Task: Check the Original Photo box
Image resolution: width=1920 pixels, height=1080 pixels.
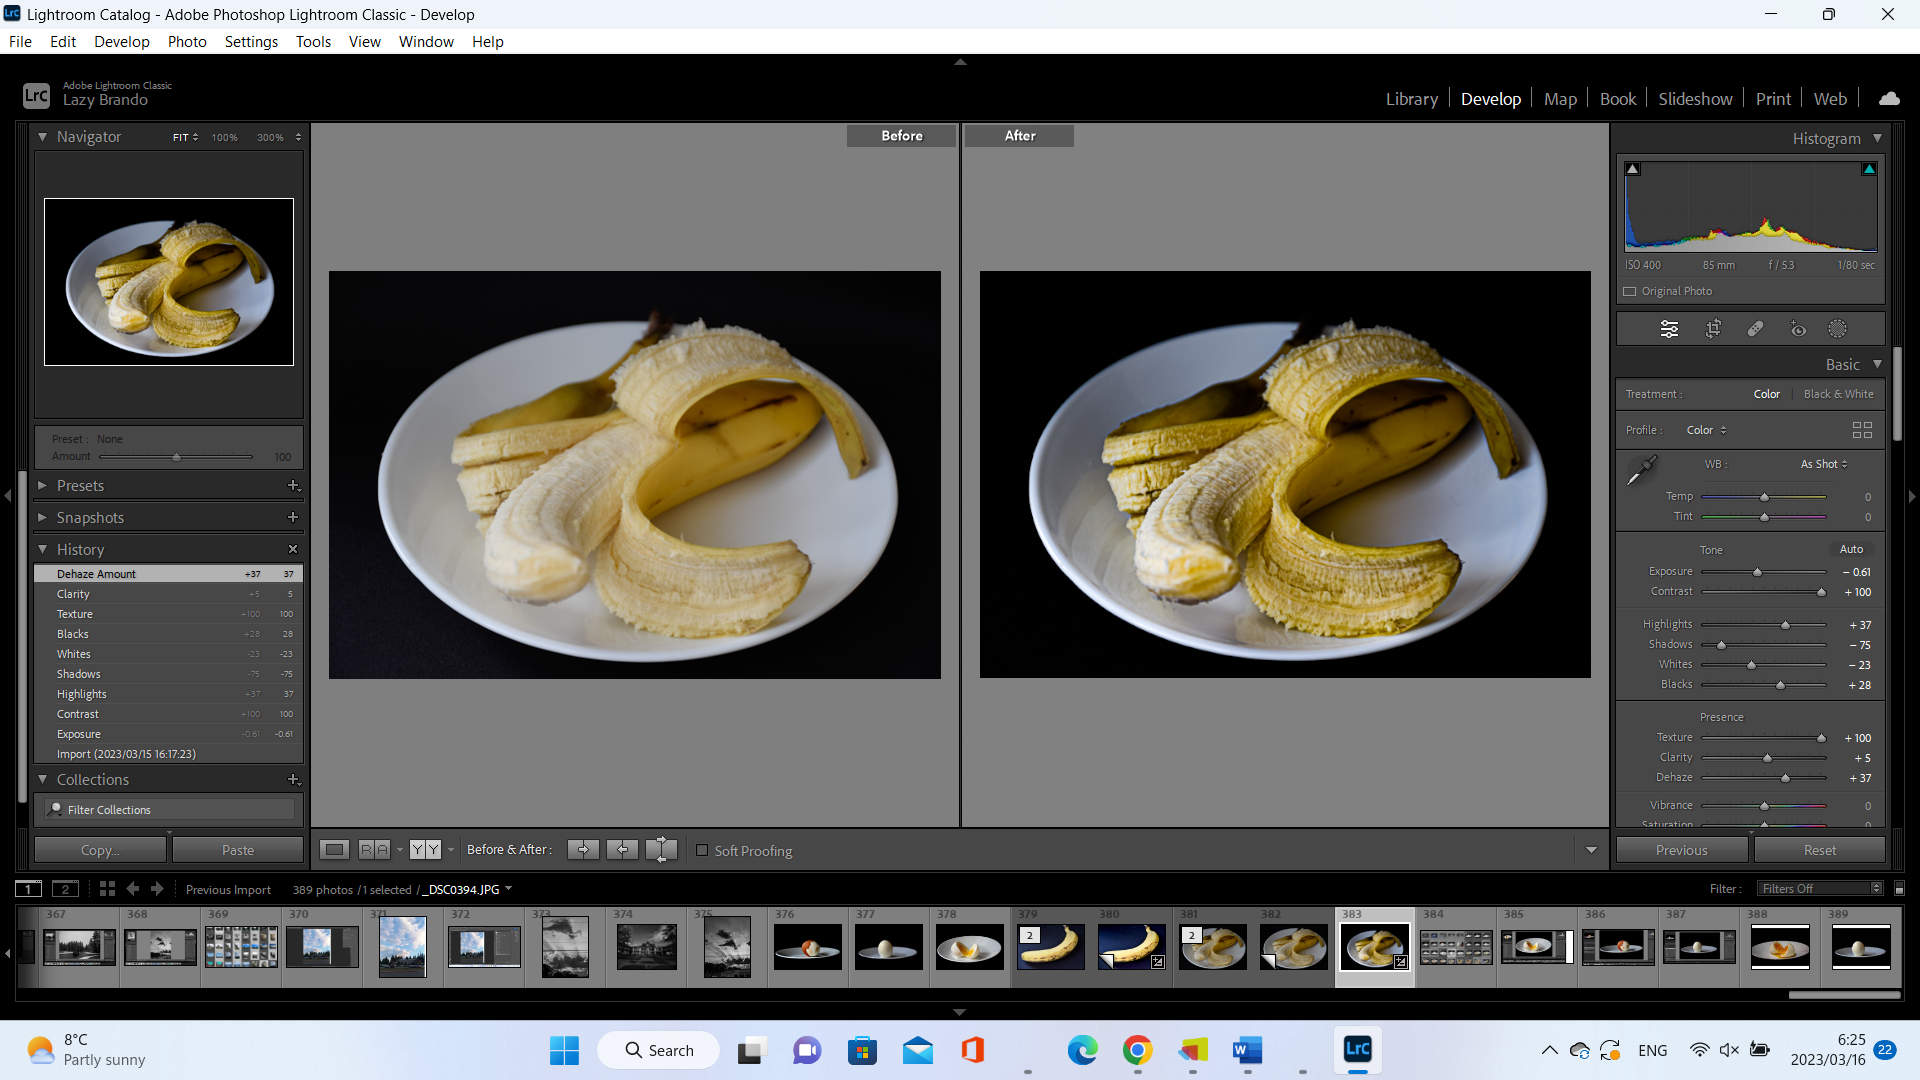Action: point(1630,292)
